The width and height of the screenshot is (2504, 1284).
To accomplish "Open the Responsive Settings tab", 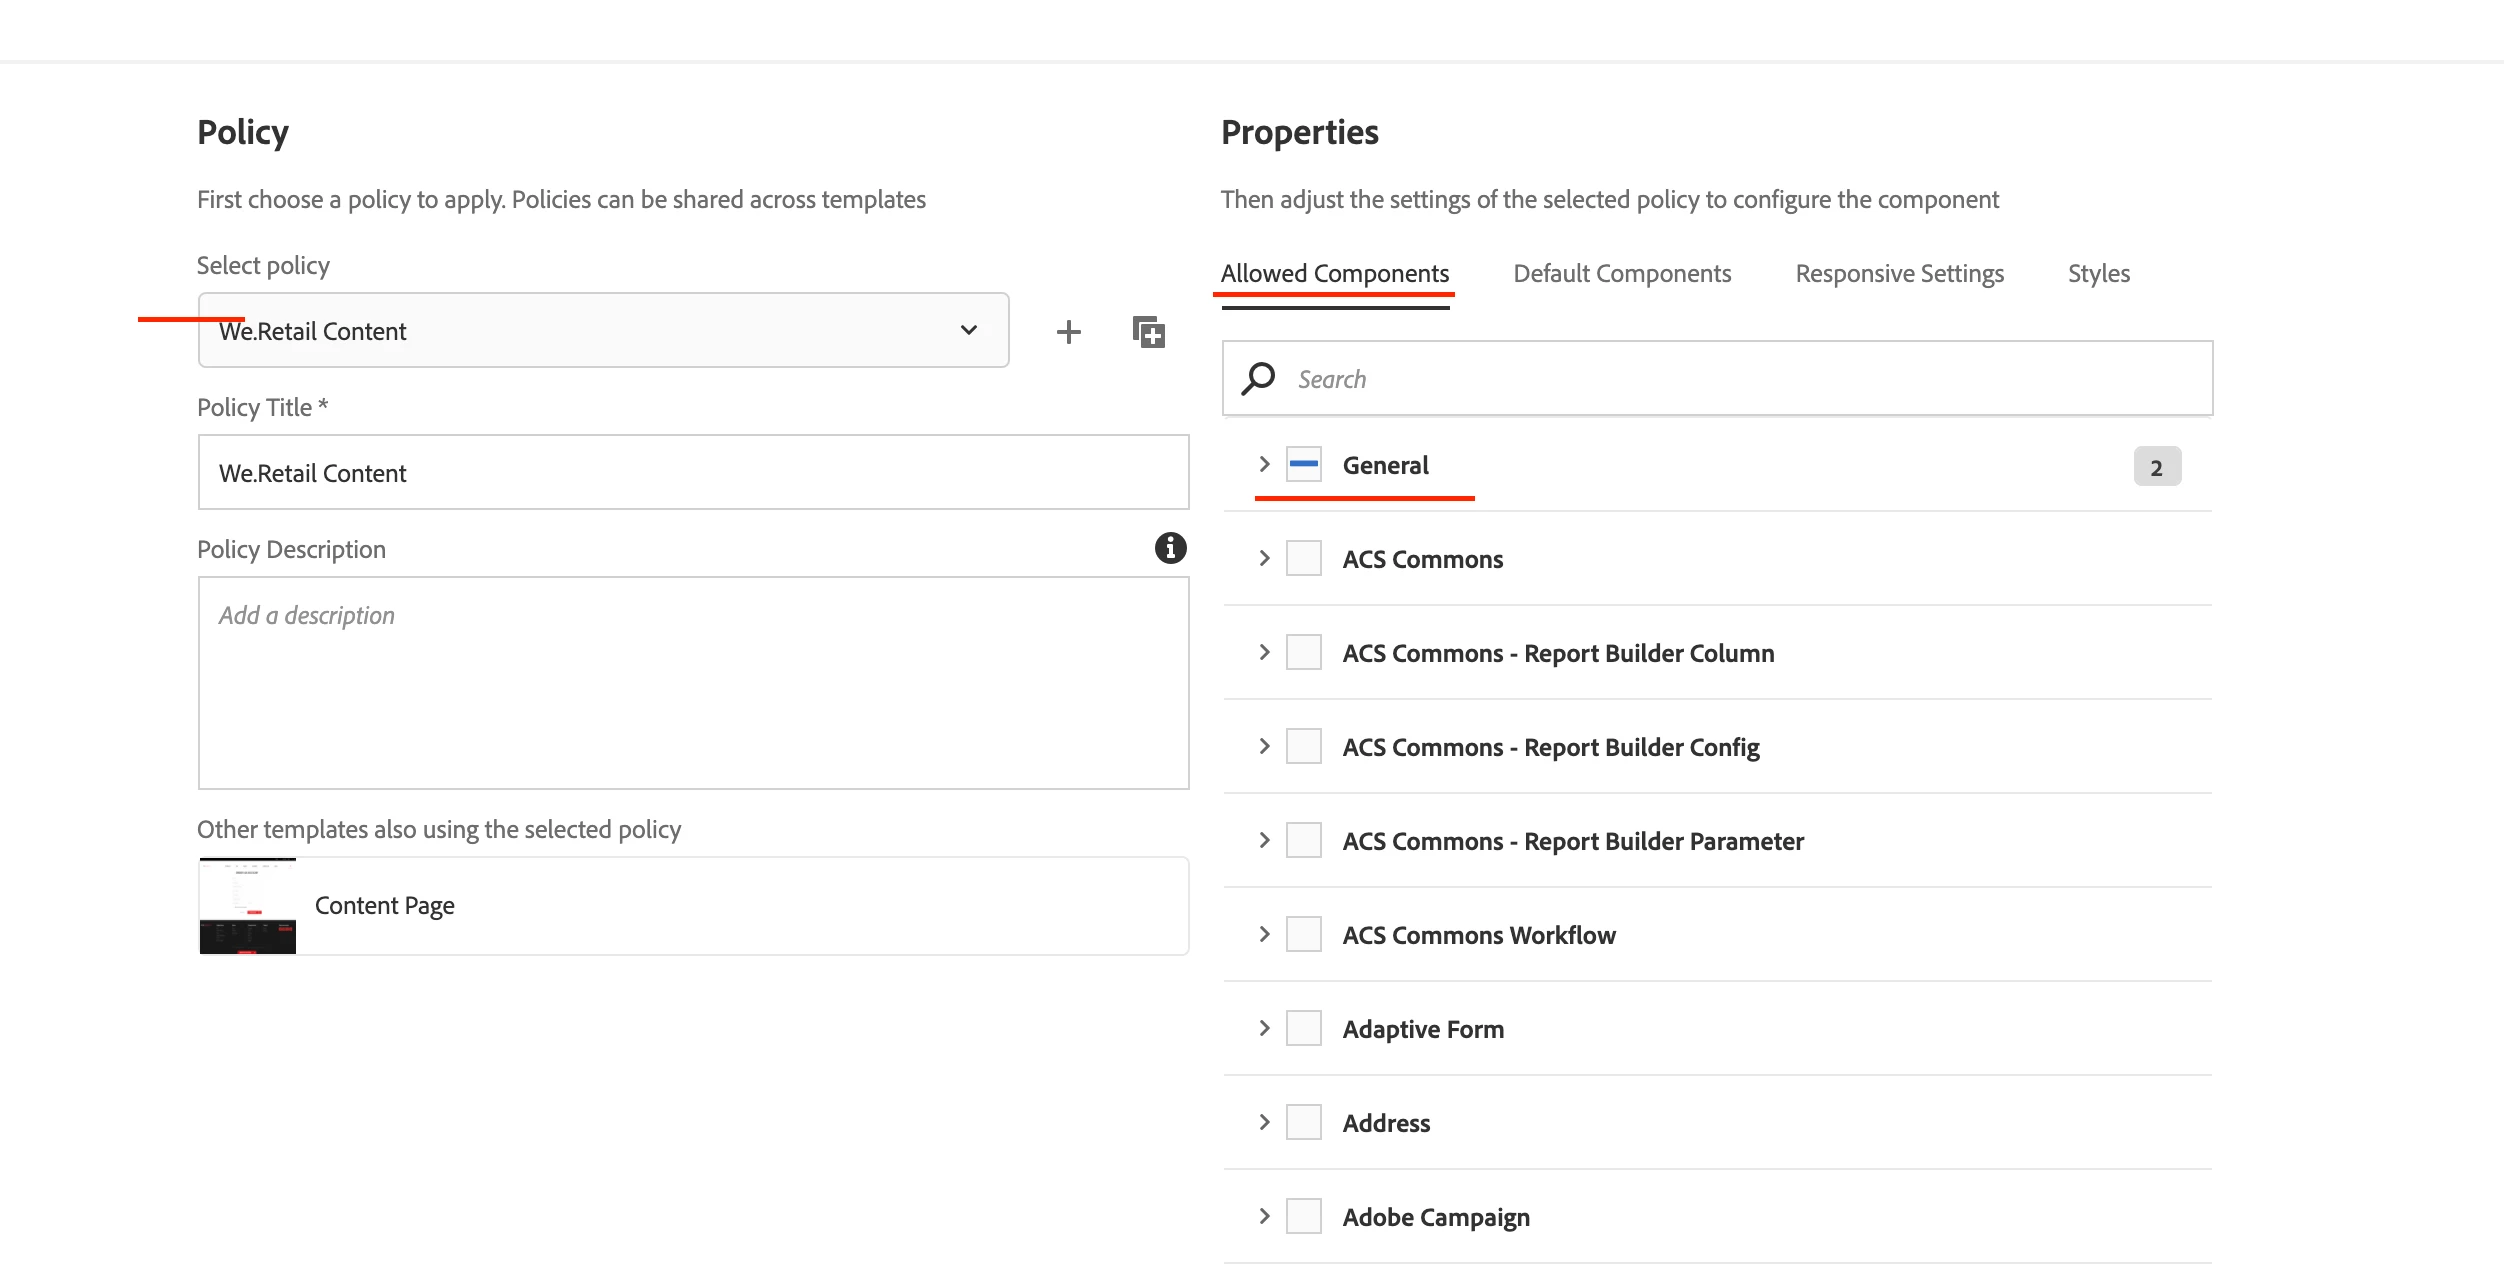I will (1899, 274).
